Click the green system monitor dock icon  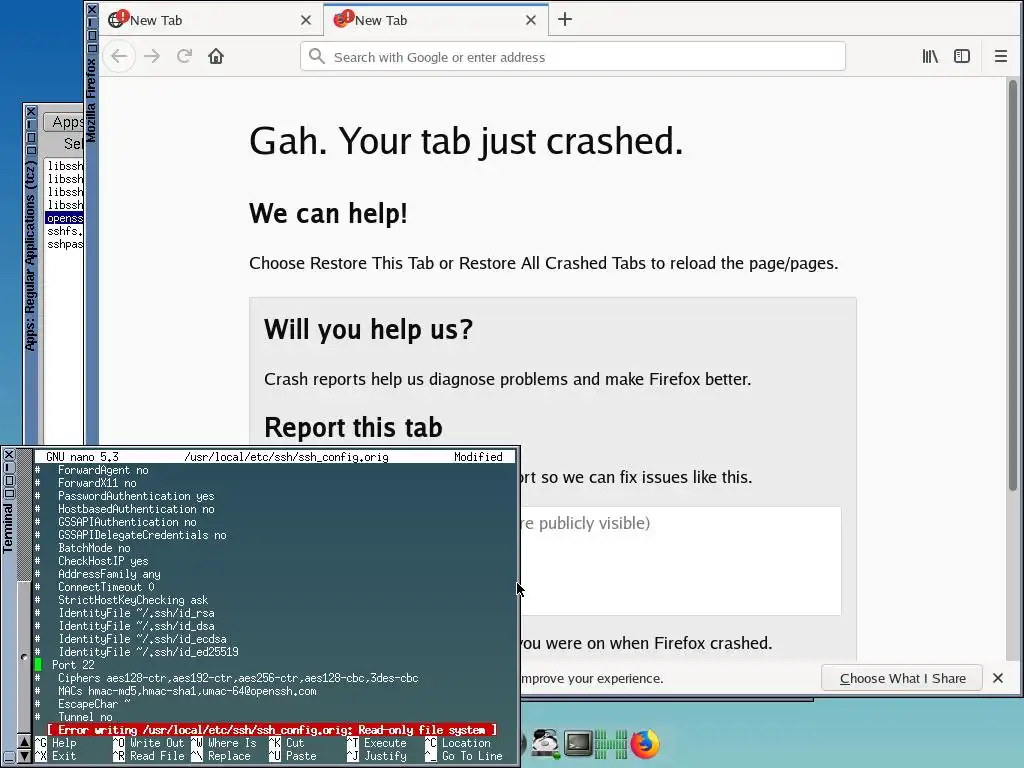611,744
